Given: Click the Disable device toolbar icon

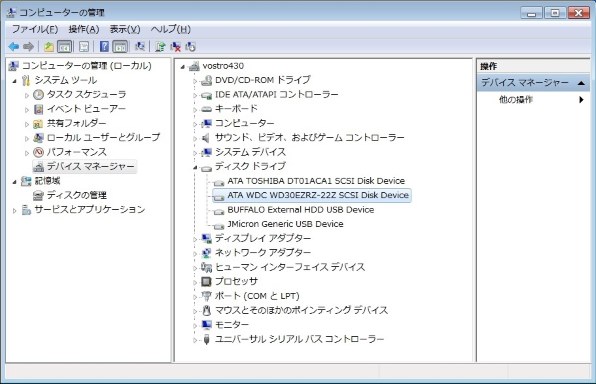Looking at the screenshot, I should (x=190, y=47).
